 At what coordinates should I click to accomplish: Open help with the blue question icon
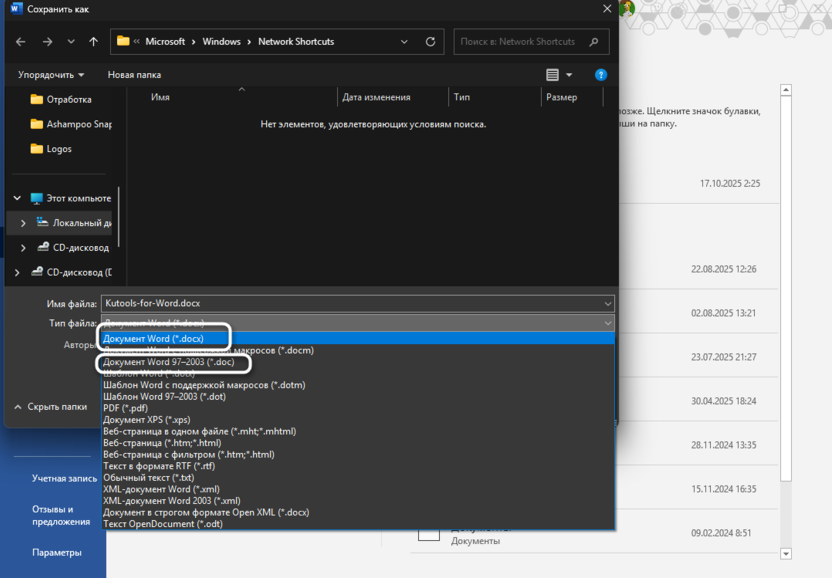pyautogui.click(x=601, y=75)
